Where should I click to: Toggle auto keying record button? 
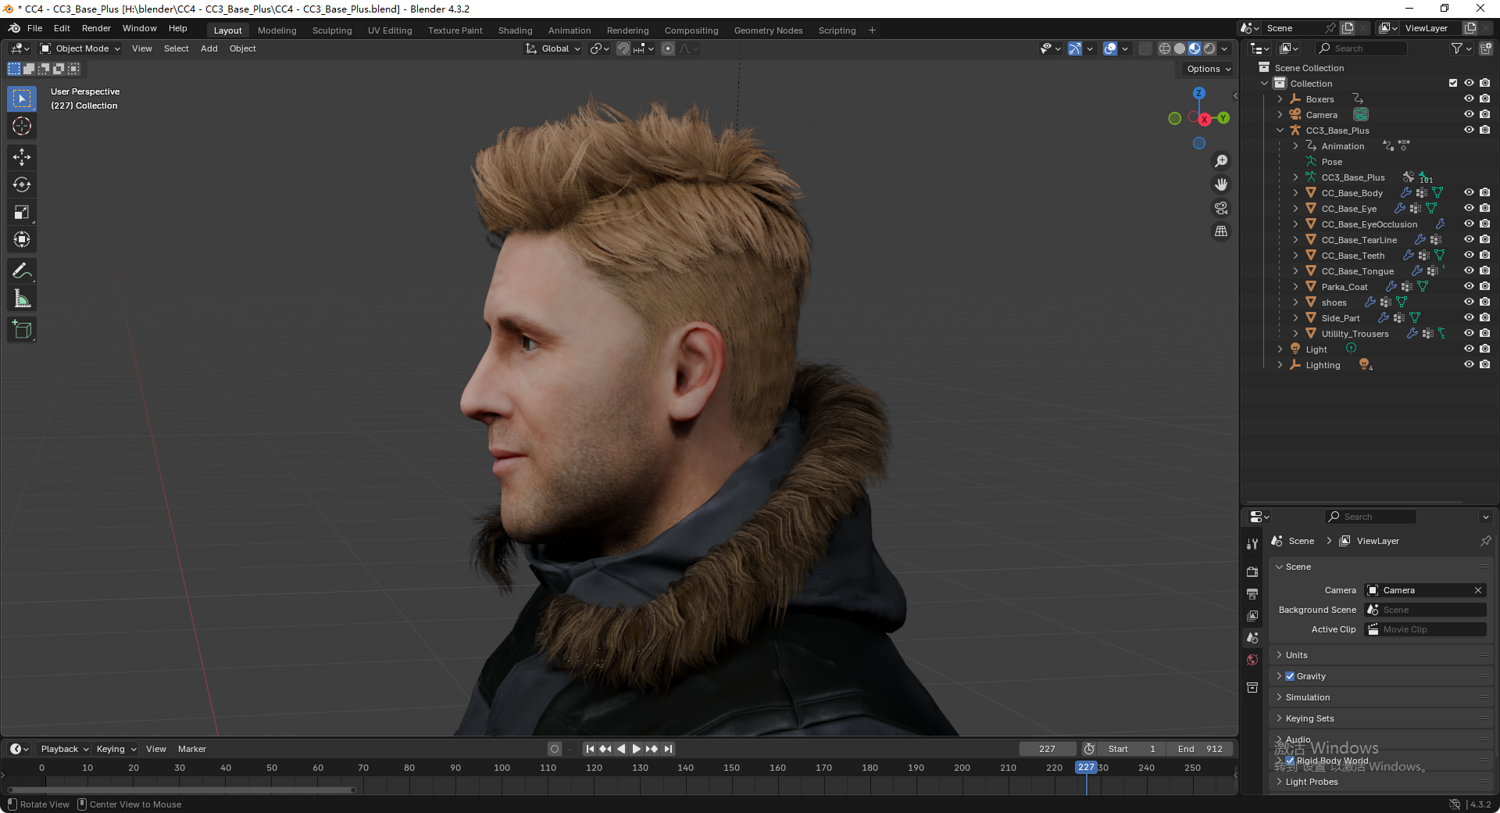[555, 749]
